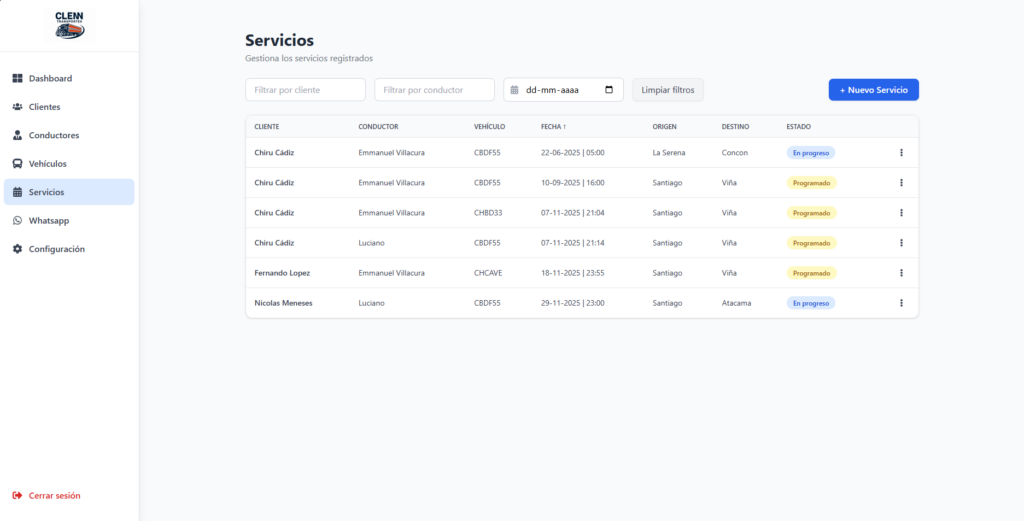This screenshot has width=1024, height=521.
Task: Click the Conductores person icon
Action: [17, 135]
